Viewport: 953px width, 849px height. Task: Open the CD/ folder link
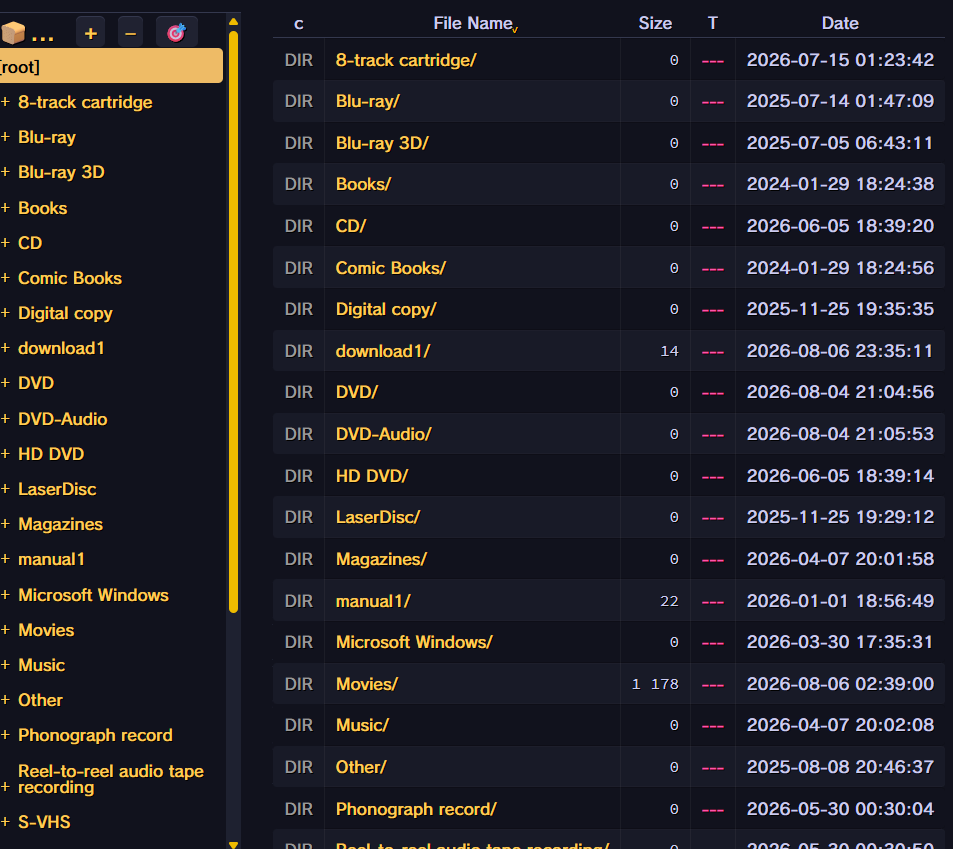coord(351,226)
